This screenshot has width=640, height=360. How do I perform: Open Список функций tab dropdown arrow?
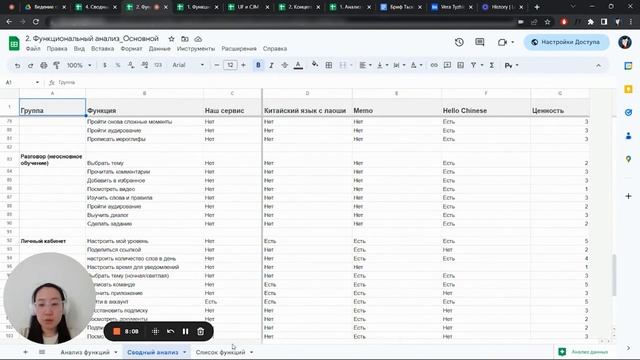click(x=251, y=352)
